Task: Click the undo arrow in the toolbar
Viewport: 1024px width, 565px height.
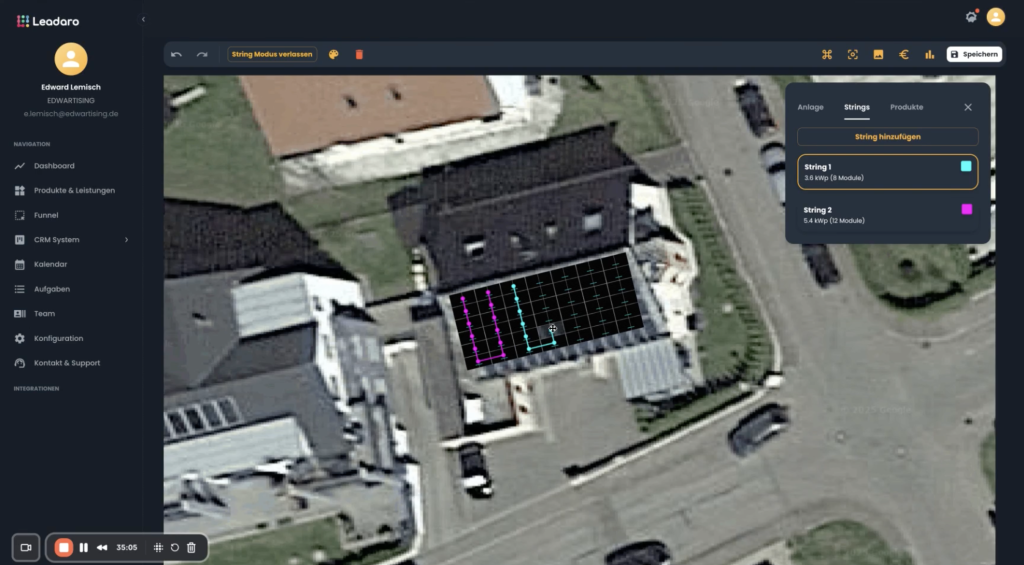Action: point(176,54)
